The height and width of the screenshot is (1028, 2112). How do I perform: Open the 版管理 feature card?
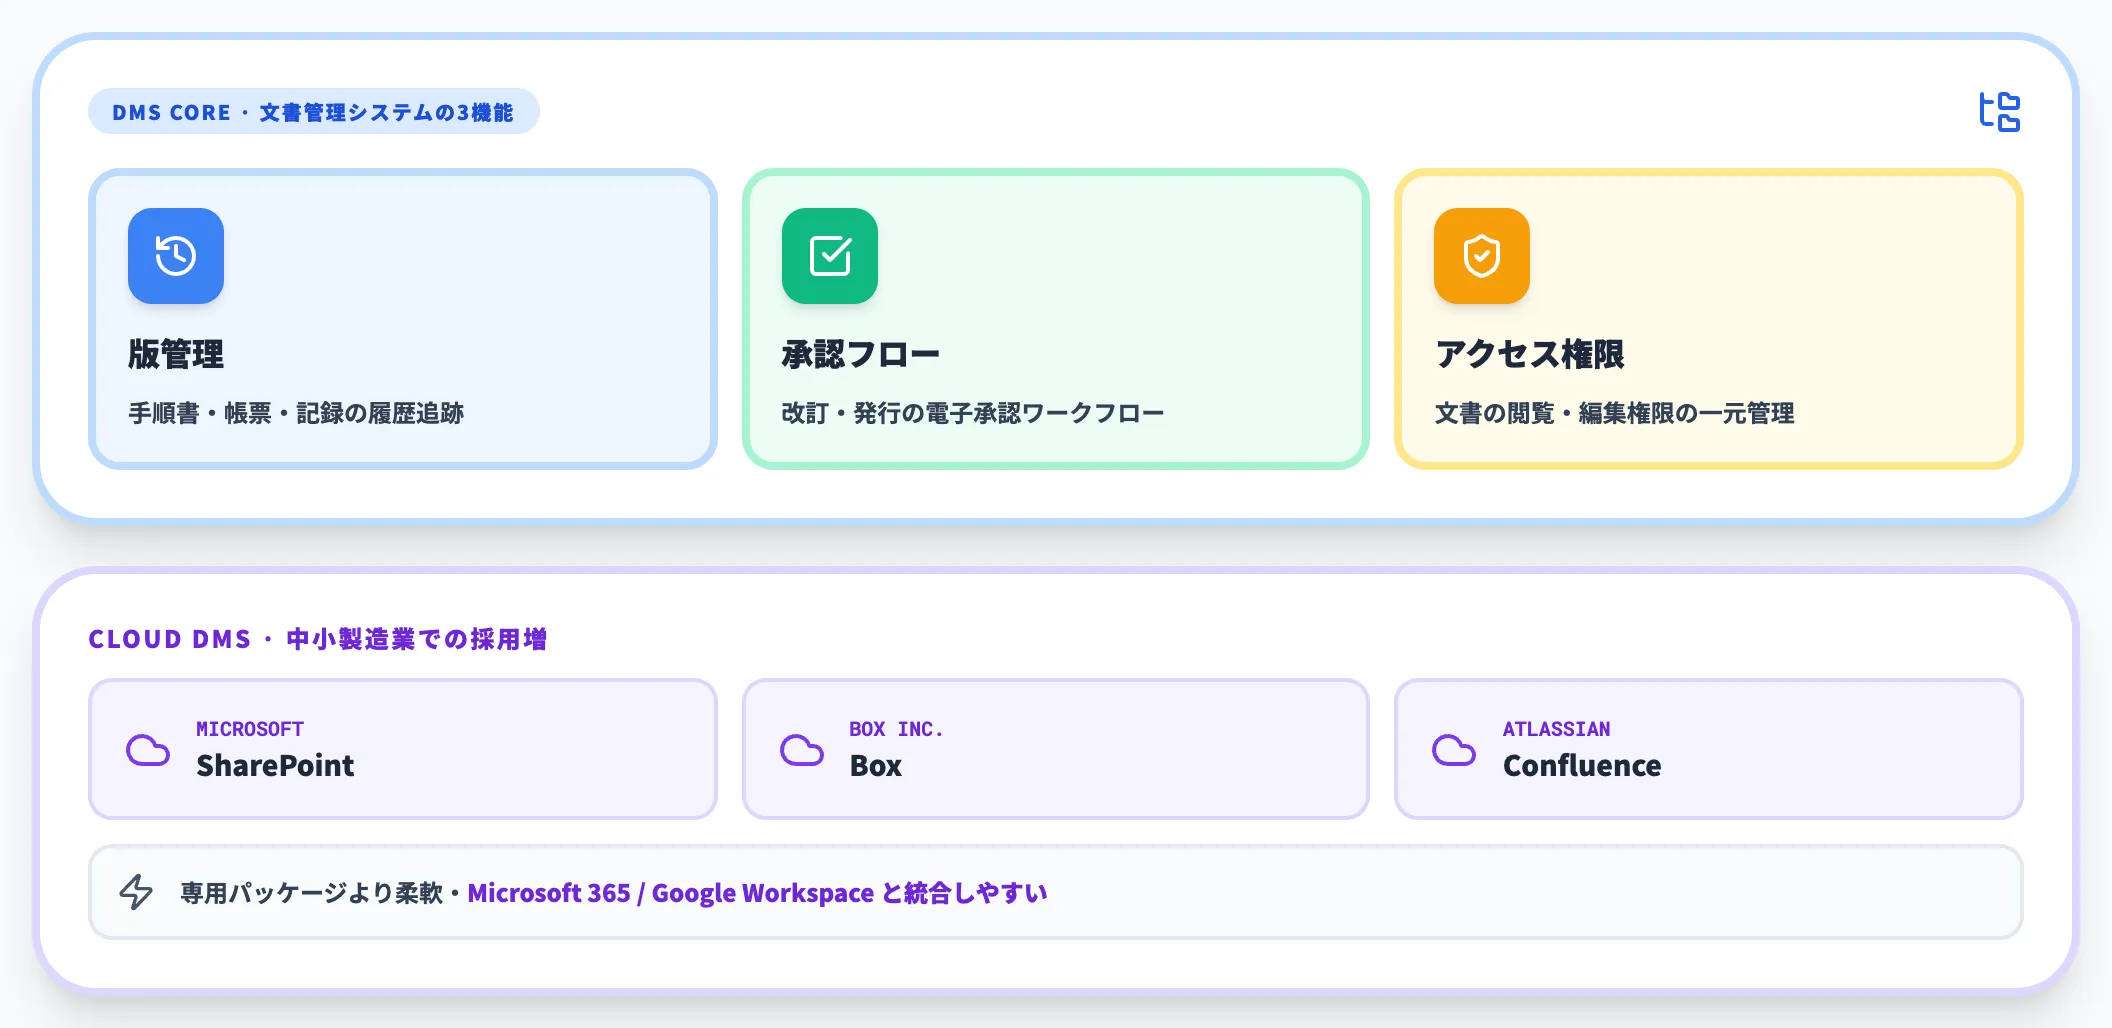tap(403, 319)
